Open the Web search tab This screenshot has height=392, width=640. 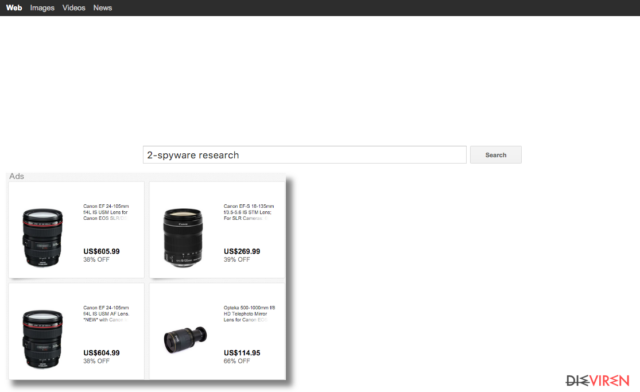[x=14, y=8]
